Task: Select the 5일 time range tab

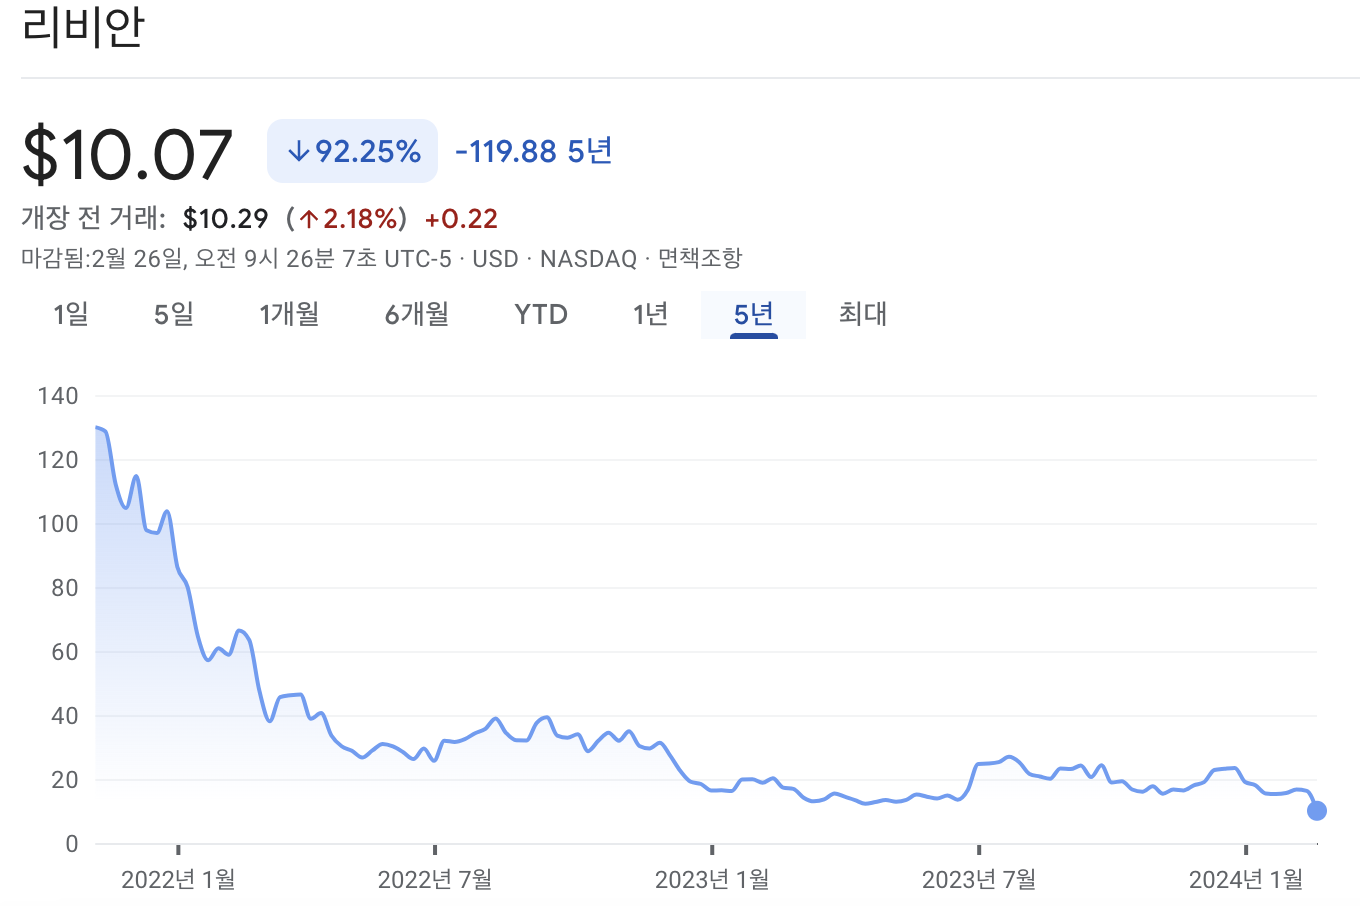Action: click(174, 314)
